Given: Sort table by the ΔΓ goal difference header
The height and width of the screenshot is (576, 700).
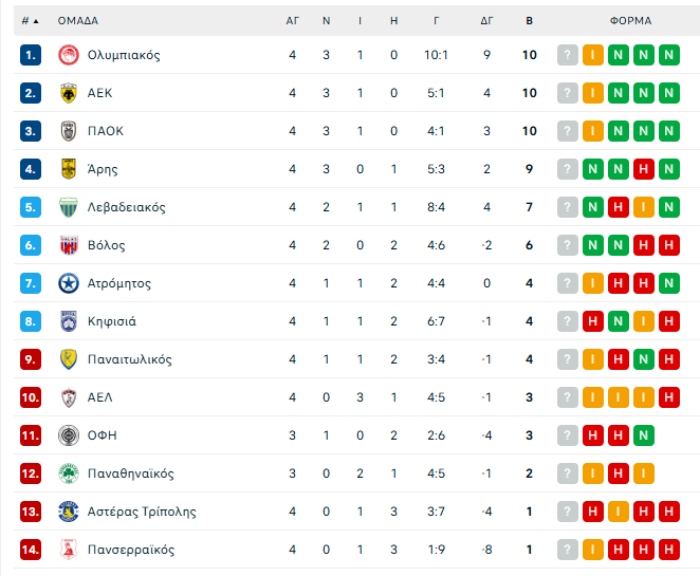Looking at the screenshot, I should click(x=487, y=21).
